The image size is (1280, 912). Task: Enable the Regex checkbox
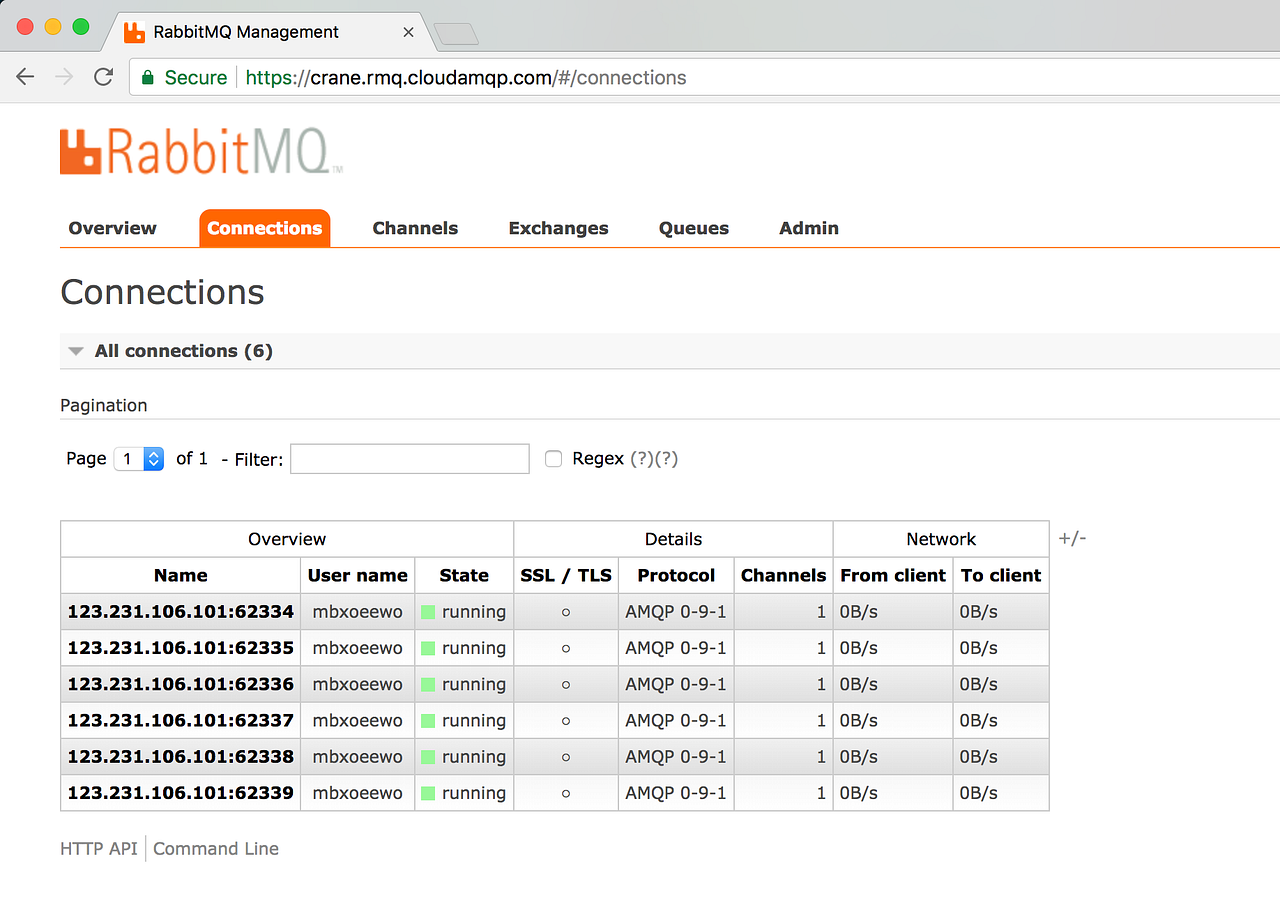click(553, 458)
